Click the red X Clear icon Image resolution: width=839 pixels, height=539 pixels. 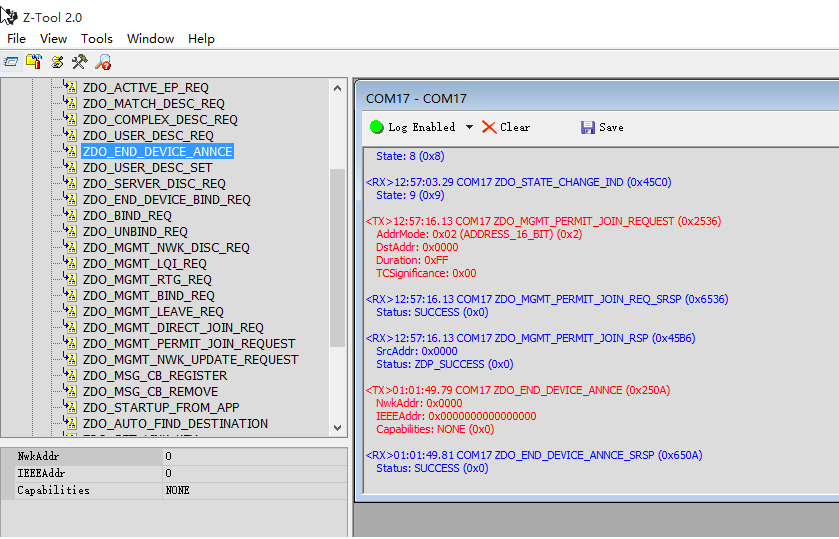(x=489, y=127)
